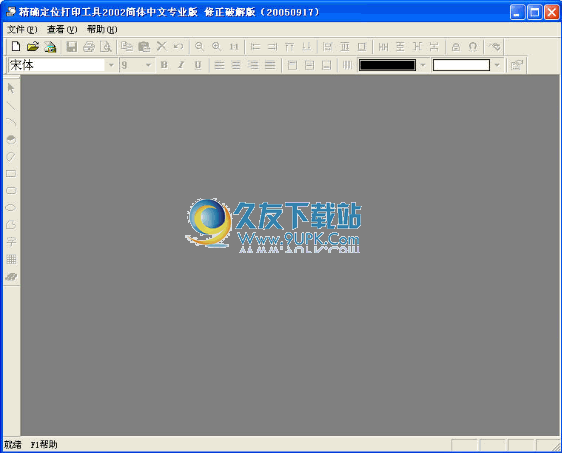Click the print preview icon

[x=106, y=47]
